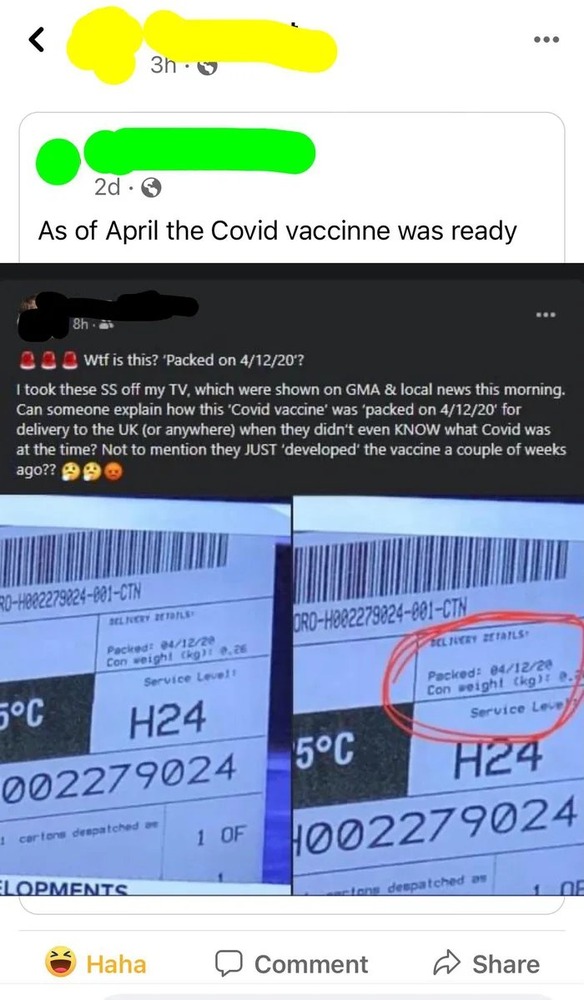Tap the Comment button label

[311, 964]
